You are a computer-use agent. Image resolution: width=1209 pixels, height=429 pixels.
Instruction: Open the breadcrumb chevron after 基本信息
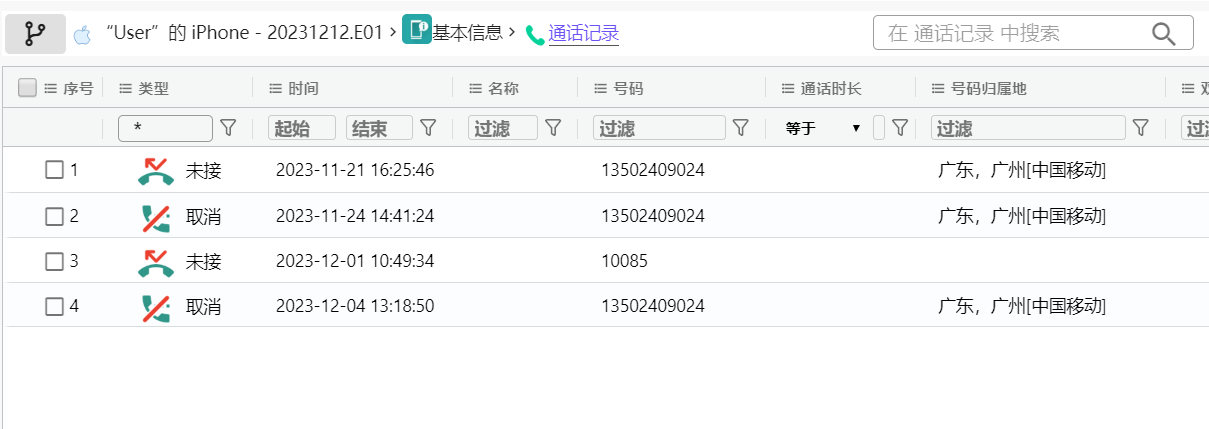click(512, 32)
